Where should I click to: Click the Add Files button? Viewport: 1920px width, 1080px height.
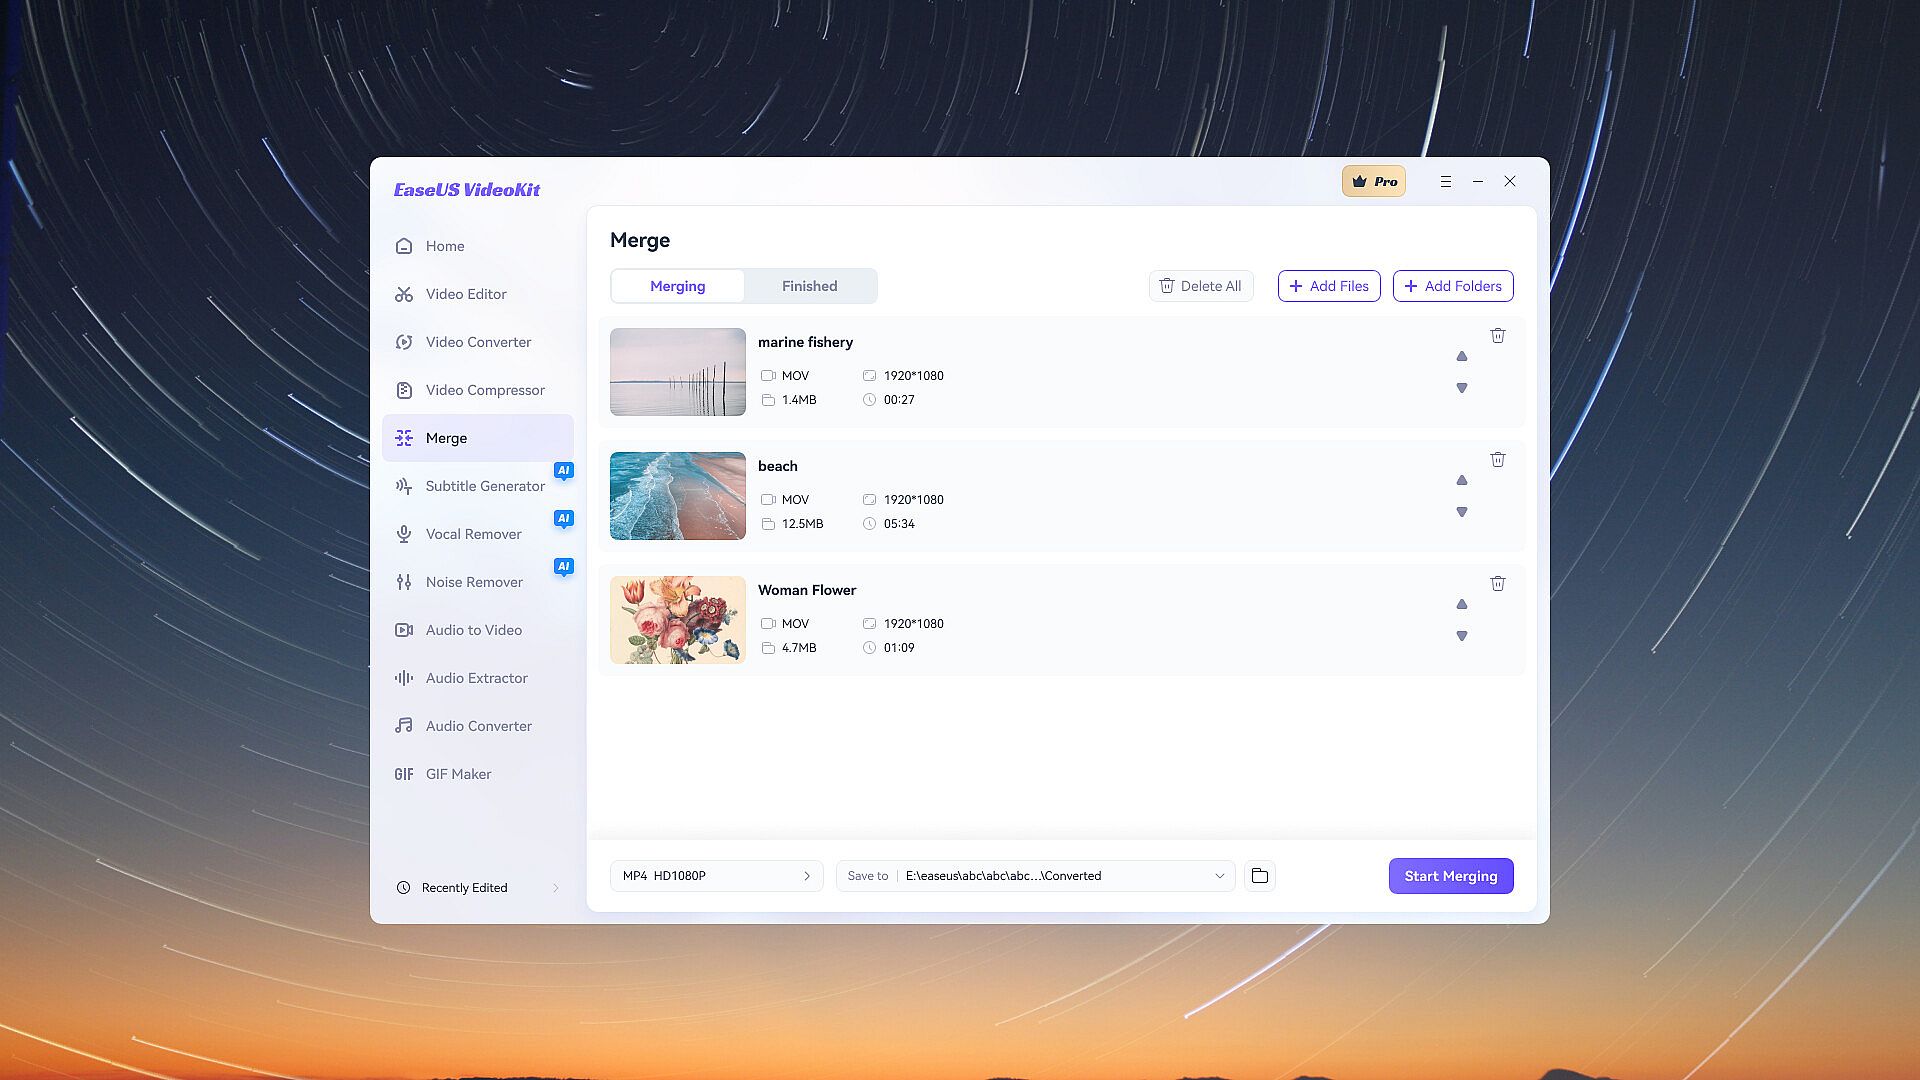point(1328,286)
